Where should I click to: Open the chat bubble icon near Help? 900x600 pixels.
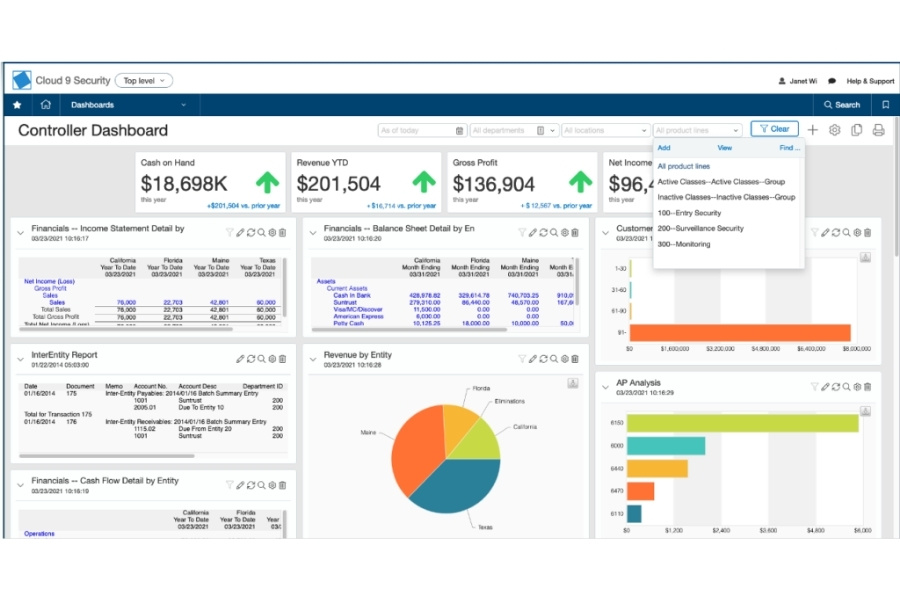832,81
